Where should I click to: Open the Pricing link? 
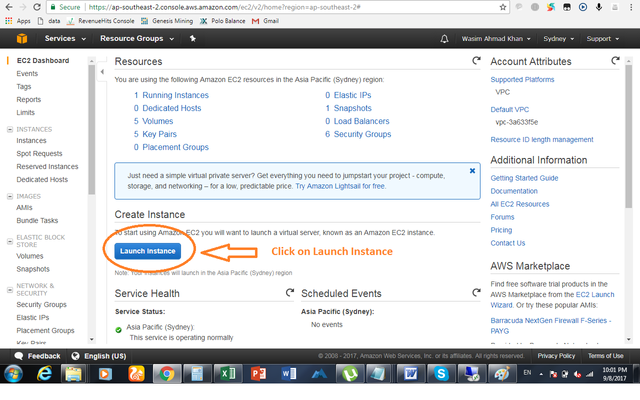tap(501, 230)
